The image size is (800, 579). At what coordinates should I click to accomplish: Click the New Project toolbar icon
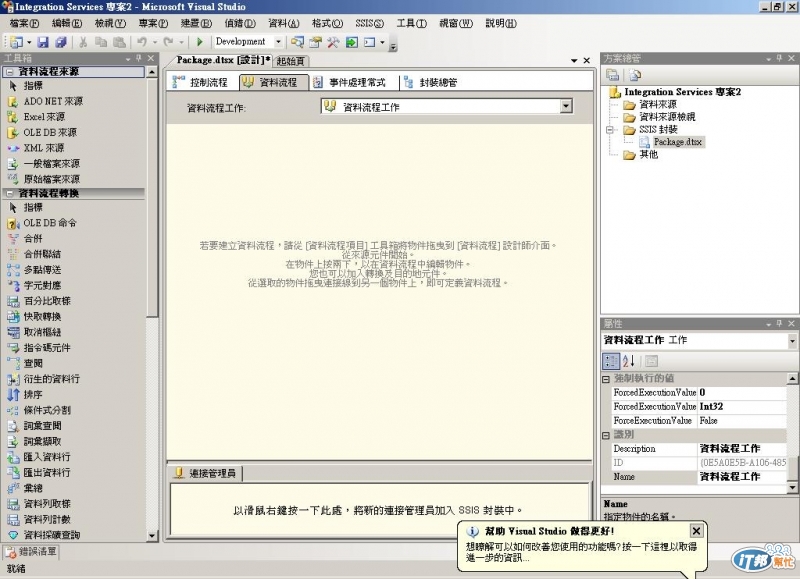click(16, 42)
